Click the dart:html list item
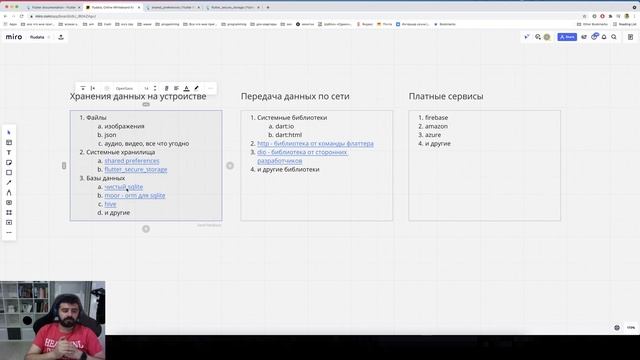The image size is (640, 360). tap(289, 135)
